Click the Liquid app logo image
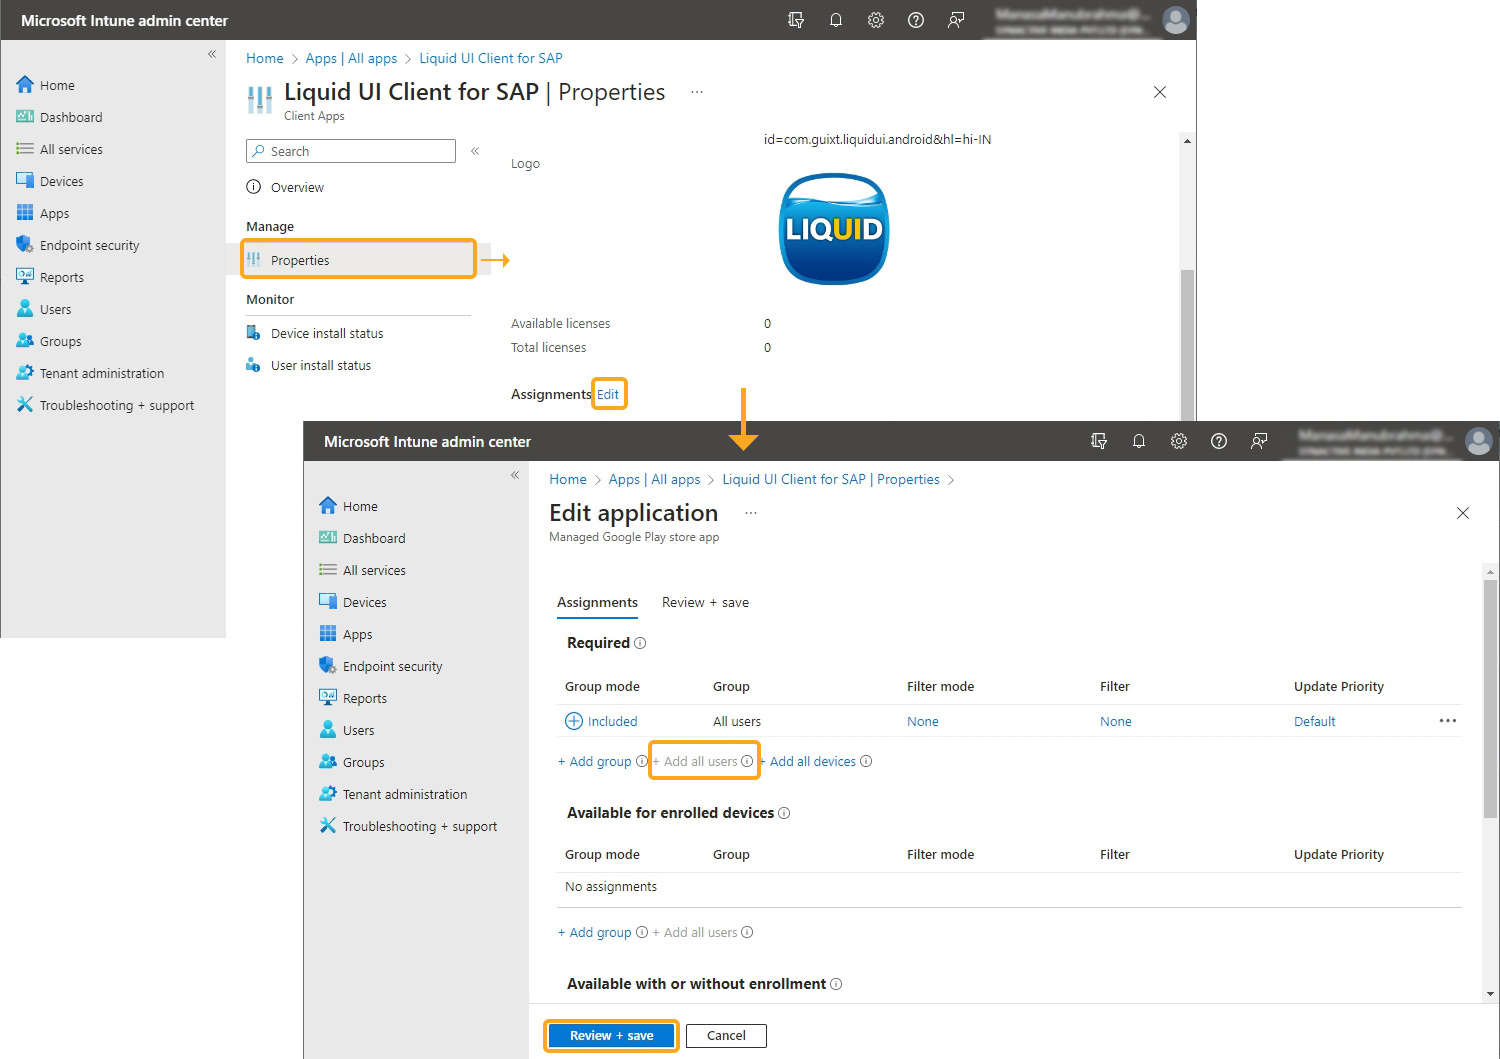1500x1059 pixels. point(833,229)
